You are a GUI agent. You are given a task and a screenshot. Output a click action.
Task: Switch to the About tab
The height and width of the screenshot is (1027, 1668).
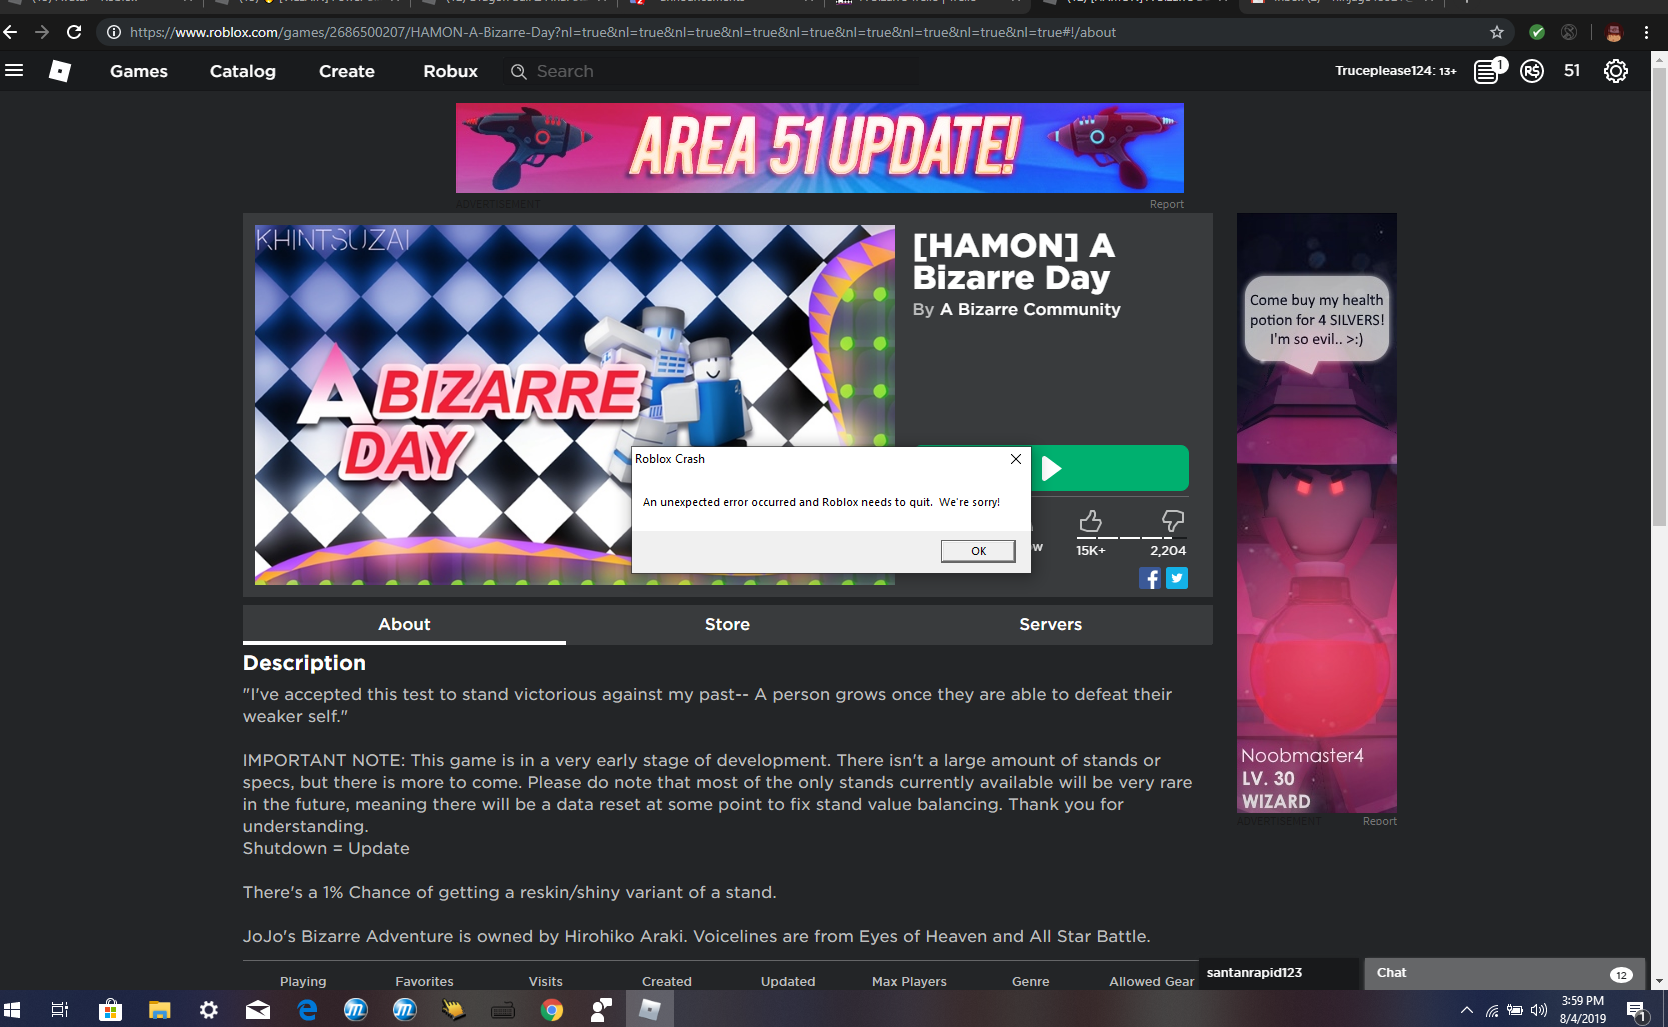point(404,624)
